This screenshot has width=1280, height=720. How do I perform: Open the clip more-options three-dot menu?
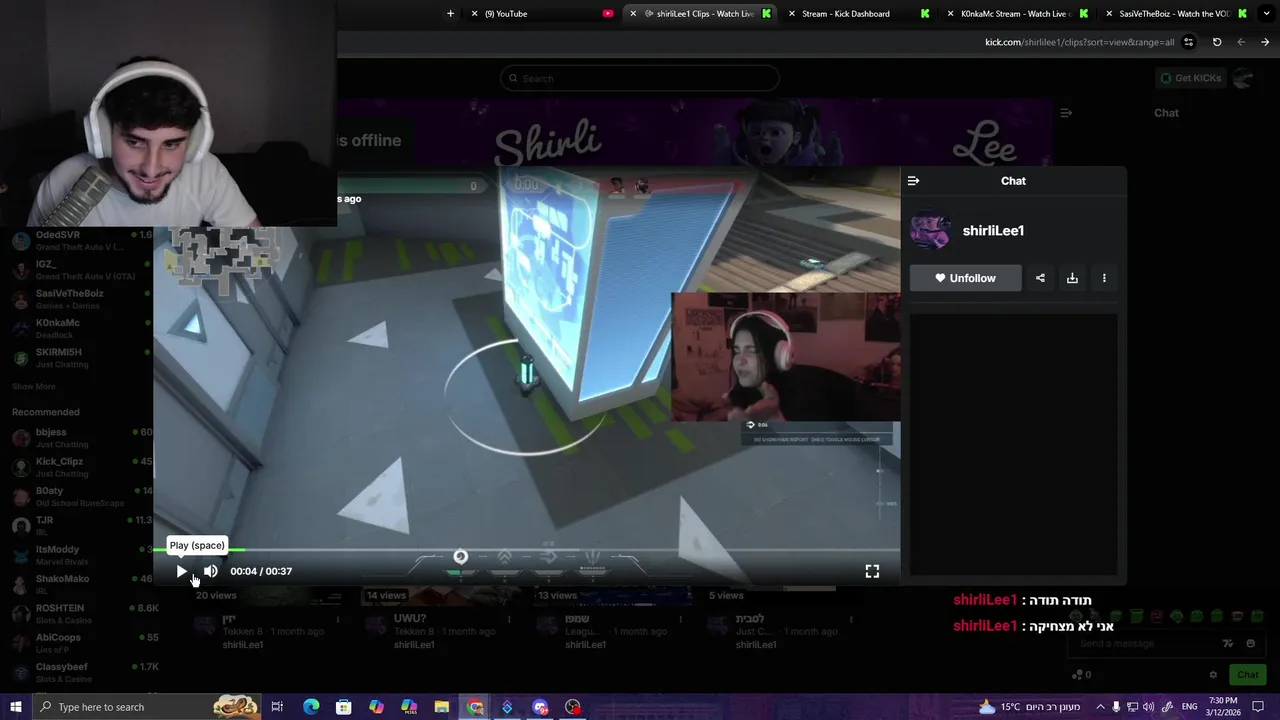(1104, 278)
